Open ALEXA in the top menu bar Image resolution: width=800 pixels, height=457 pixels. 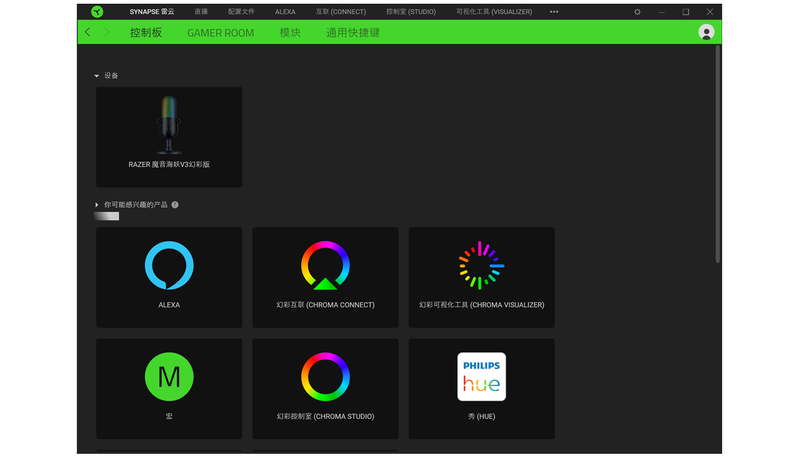285,11
